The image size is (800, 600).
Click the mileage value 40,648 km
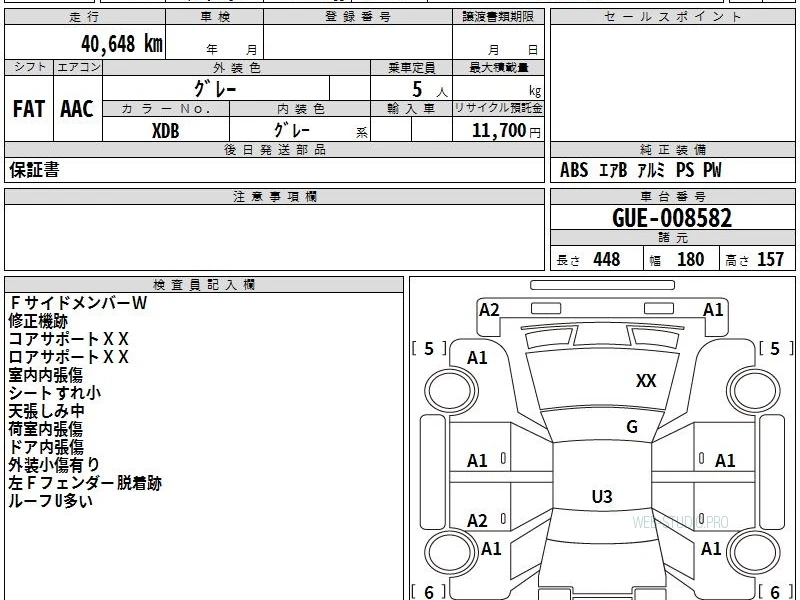[122, 44]
